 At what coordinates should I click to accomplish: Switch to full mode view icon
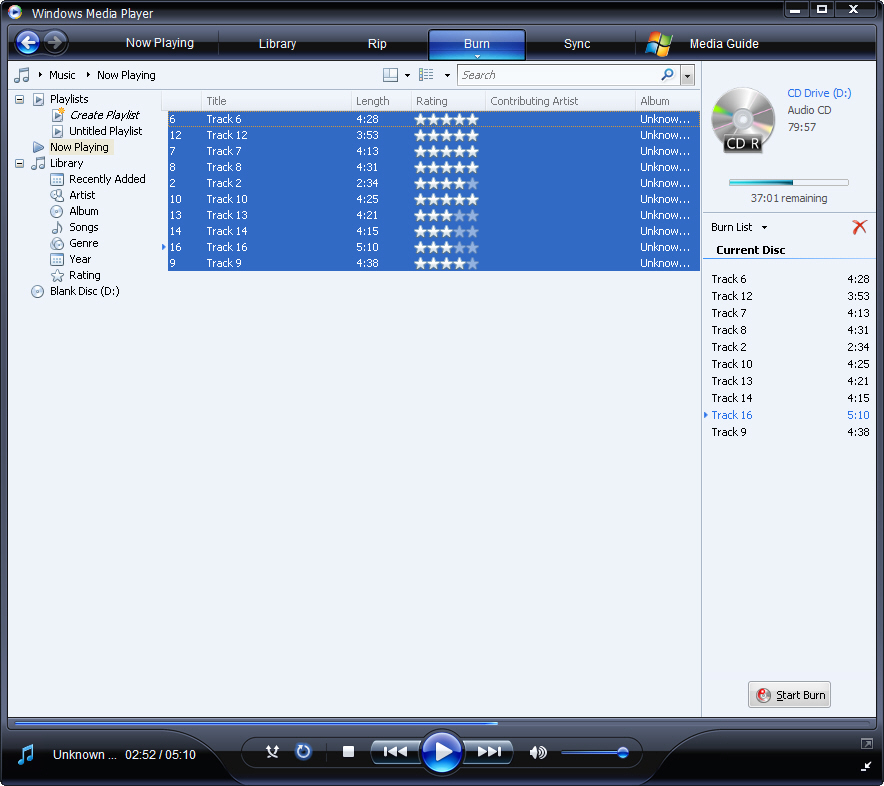(867, 744)
